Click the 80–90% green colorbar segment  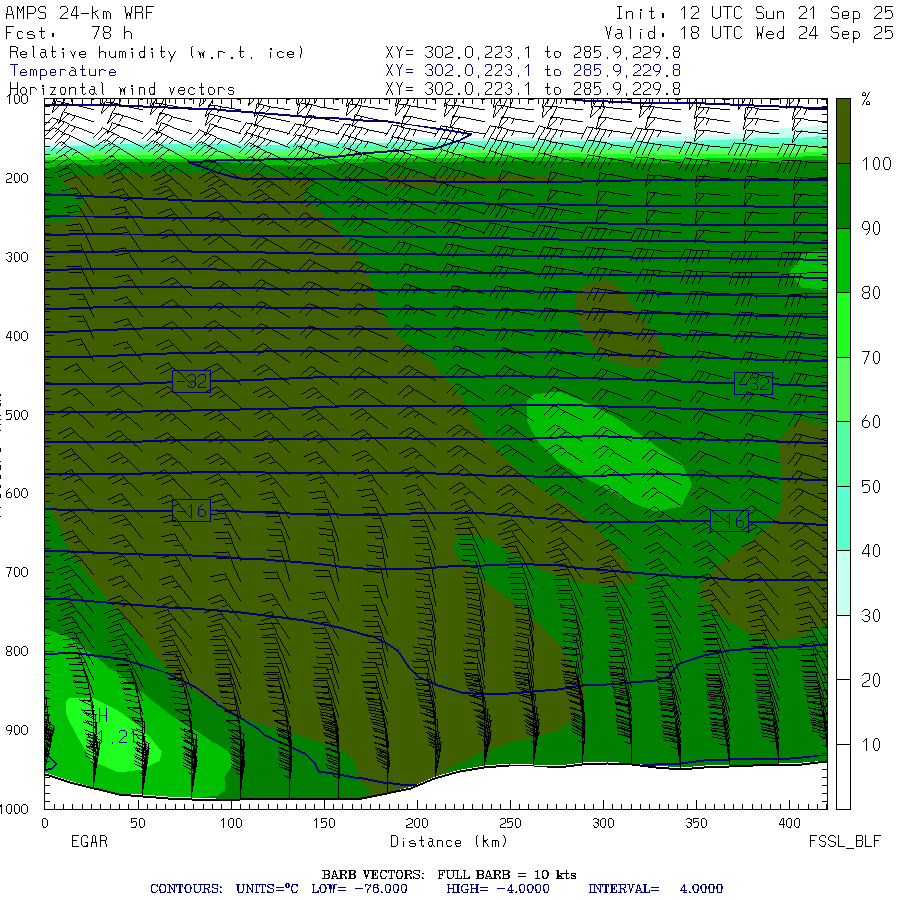[843, 261]
